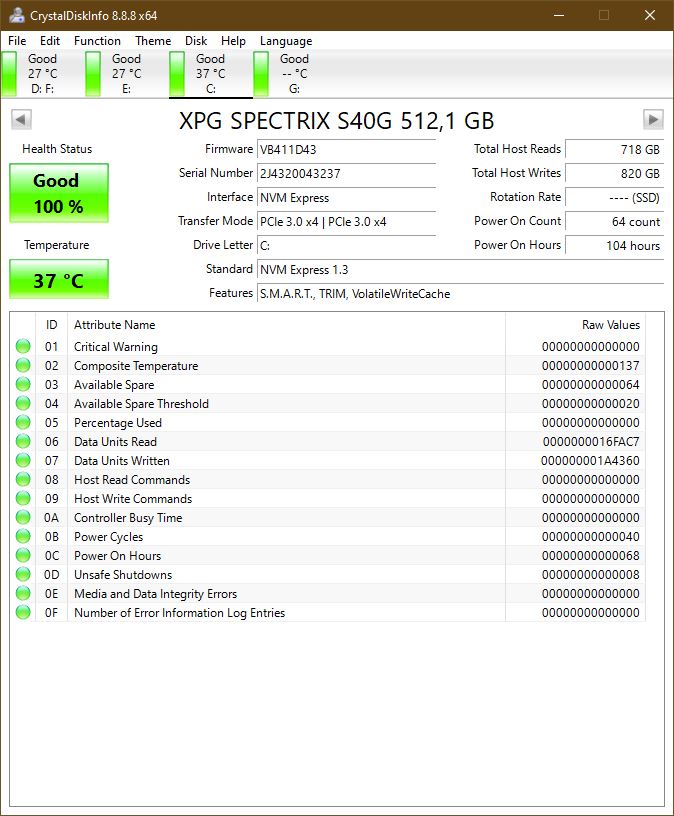The height and width of the screenshot is (816, 674).
Task: Select the Critical Warning attribute name
Action: pyautogui.click(x=116, y=347)
